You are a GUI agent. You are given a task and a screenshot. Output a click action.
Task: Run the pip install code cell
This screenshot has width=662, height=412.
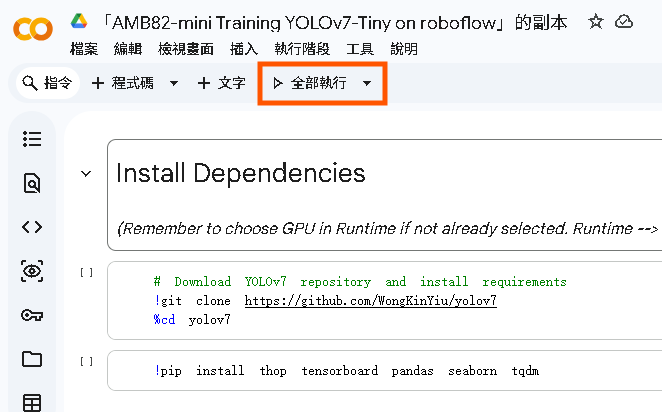click(87, 362)
